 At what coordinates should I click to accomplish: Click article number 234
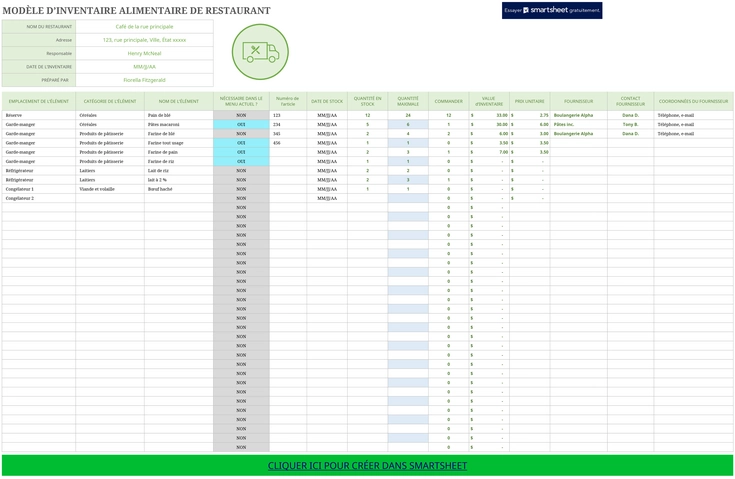[288, 125]
